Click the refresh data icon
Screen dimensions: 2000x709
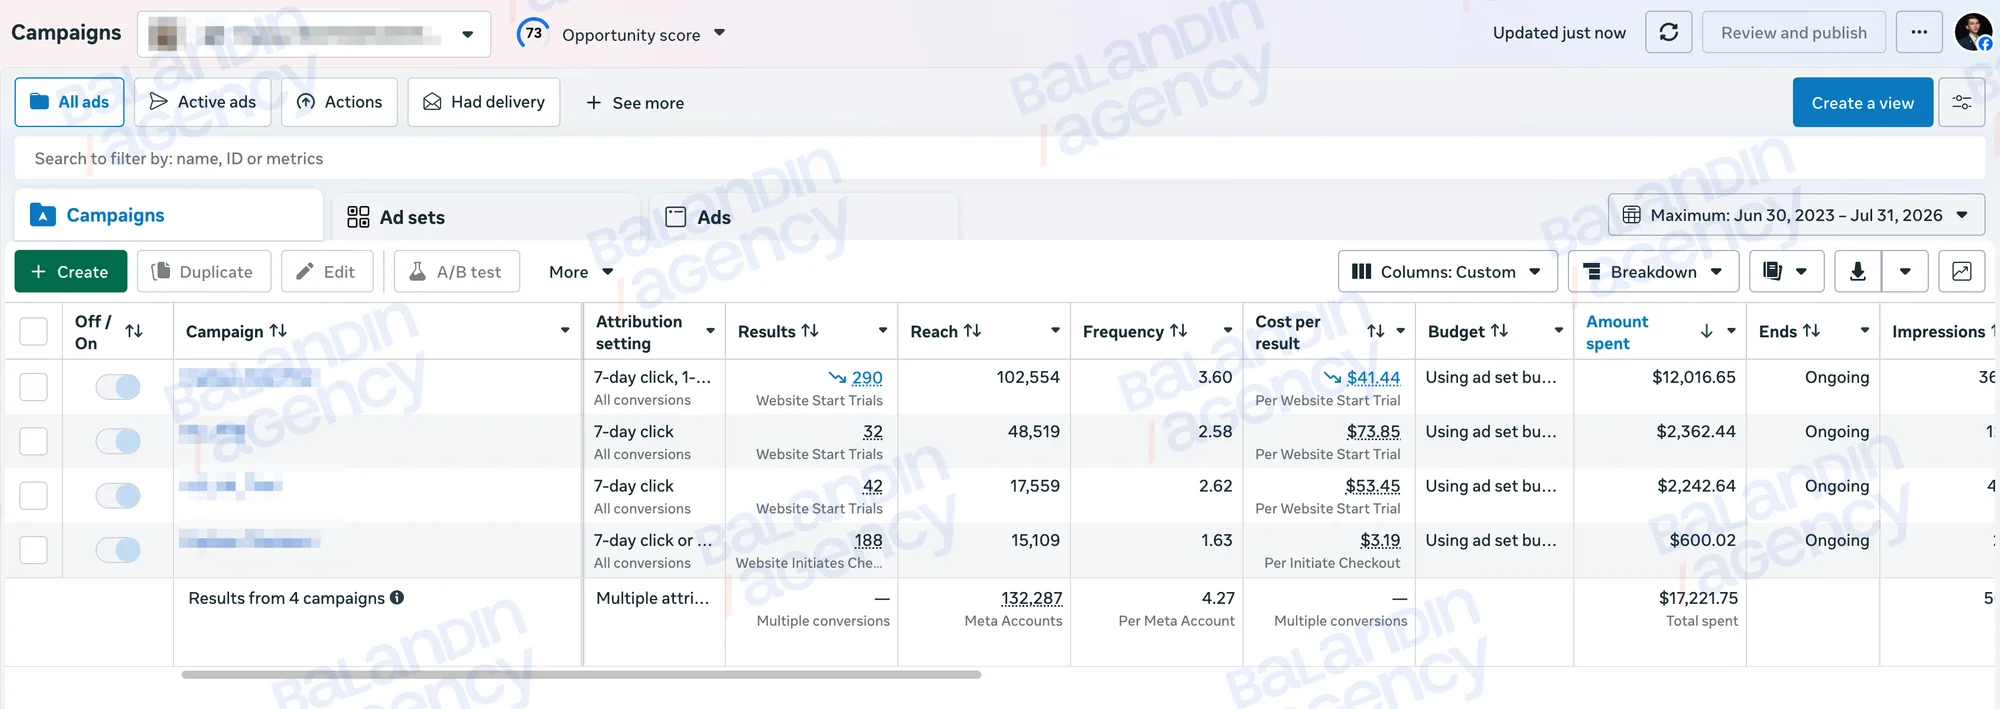click(x=1669, y=33)
